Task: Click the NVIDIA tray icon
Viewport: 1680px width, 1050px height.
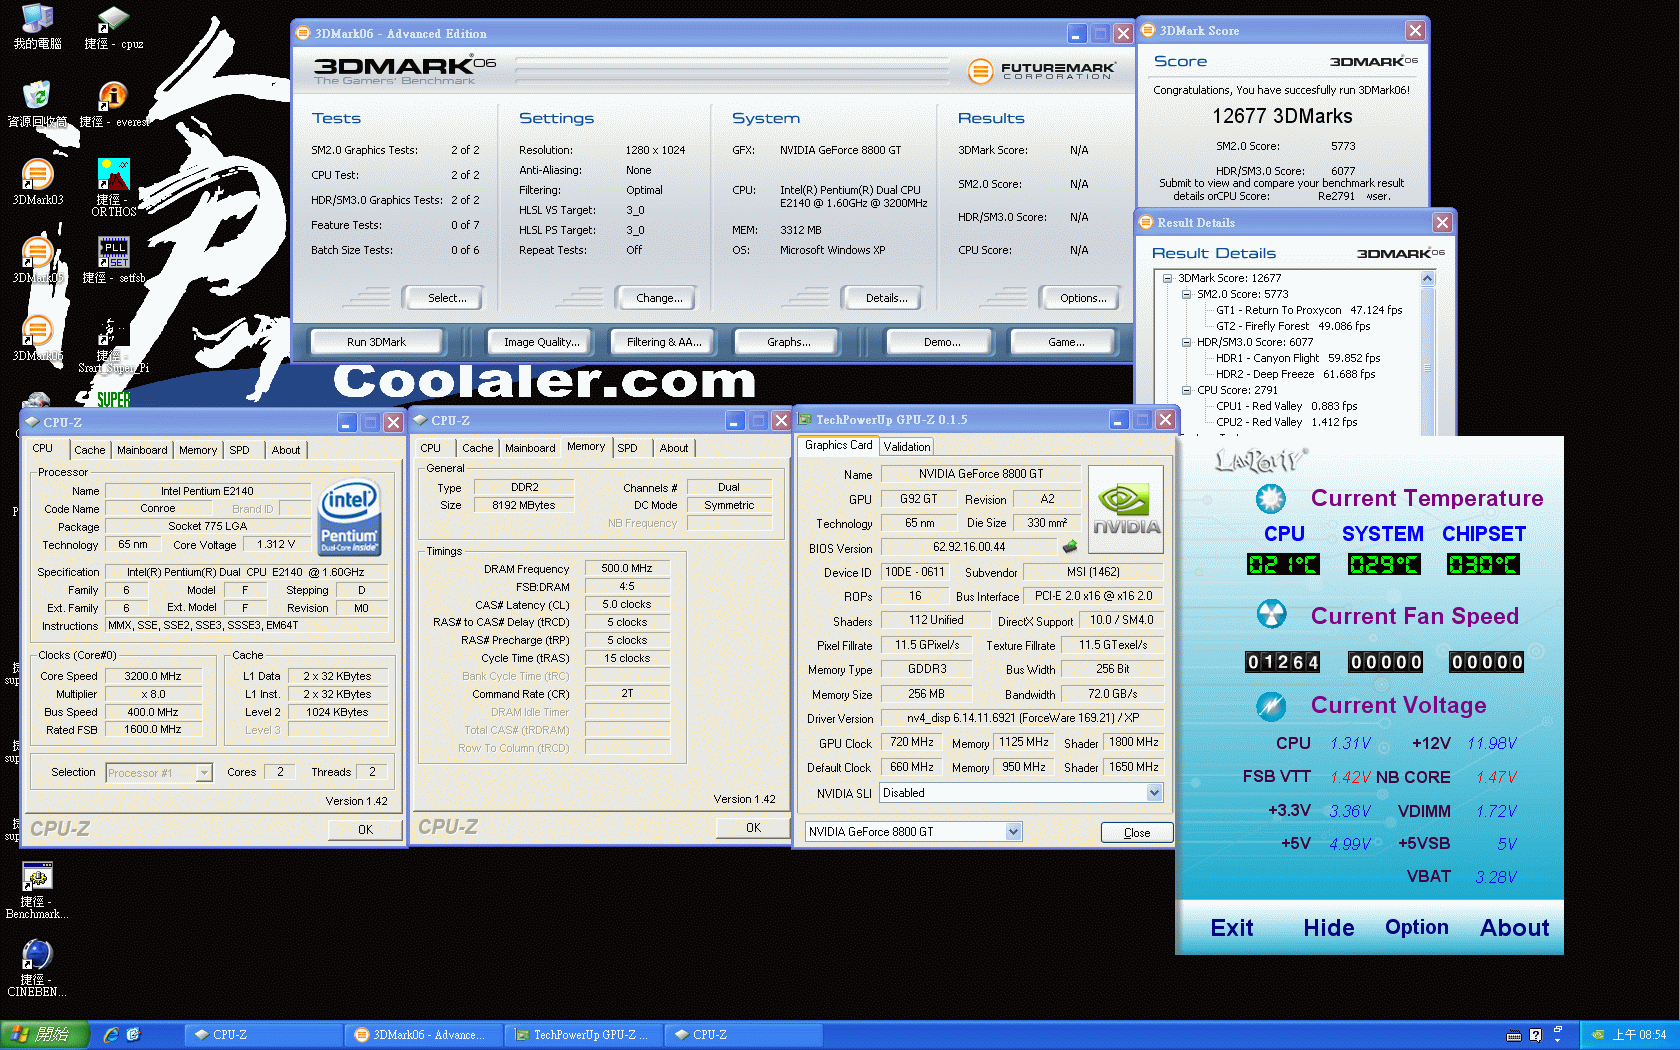Action: (x=1598, y=1035)
